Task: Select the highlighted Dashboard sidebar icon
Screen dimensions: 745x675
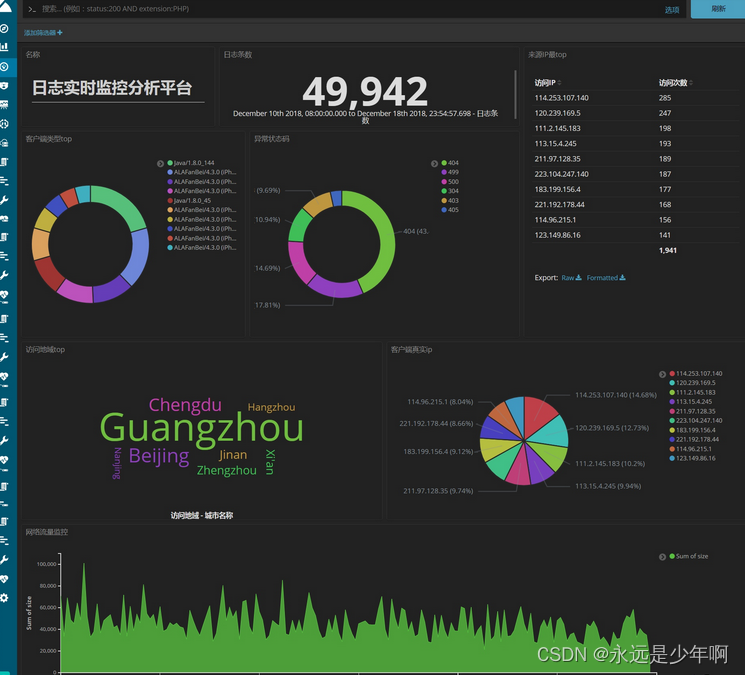Action: 4,67
